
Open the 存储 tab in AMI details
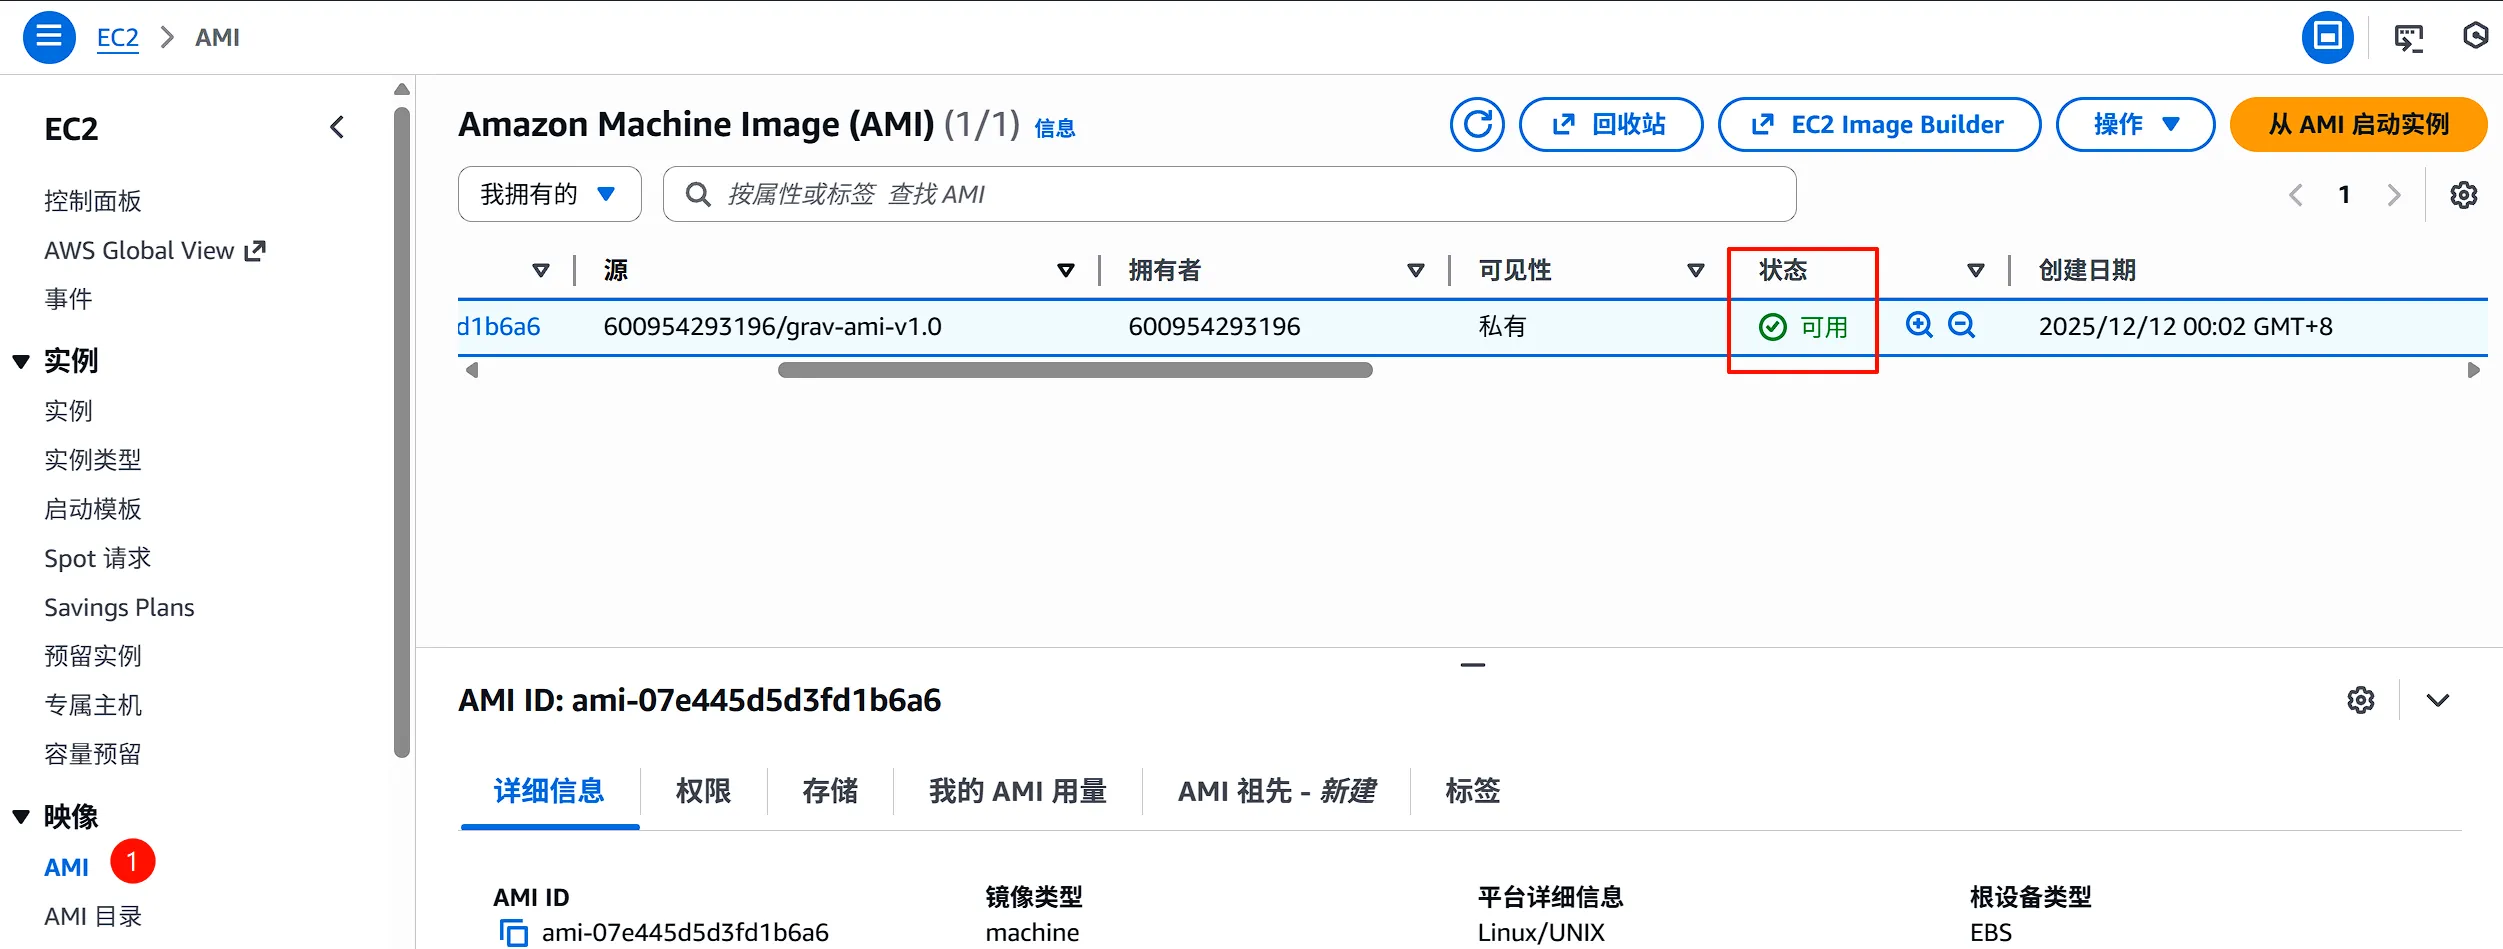click(x=829, y=791)
